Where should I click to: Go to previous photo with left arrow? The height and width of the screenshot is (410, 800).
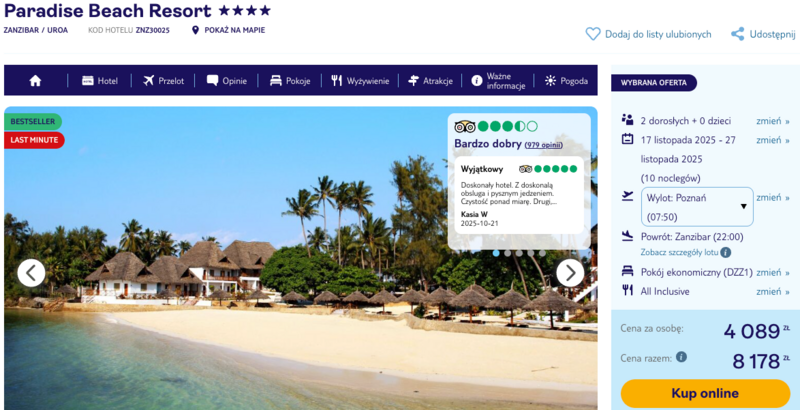click(31, 273)
